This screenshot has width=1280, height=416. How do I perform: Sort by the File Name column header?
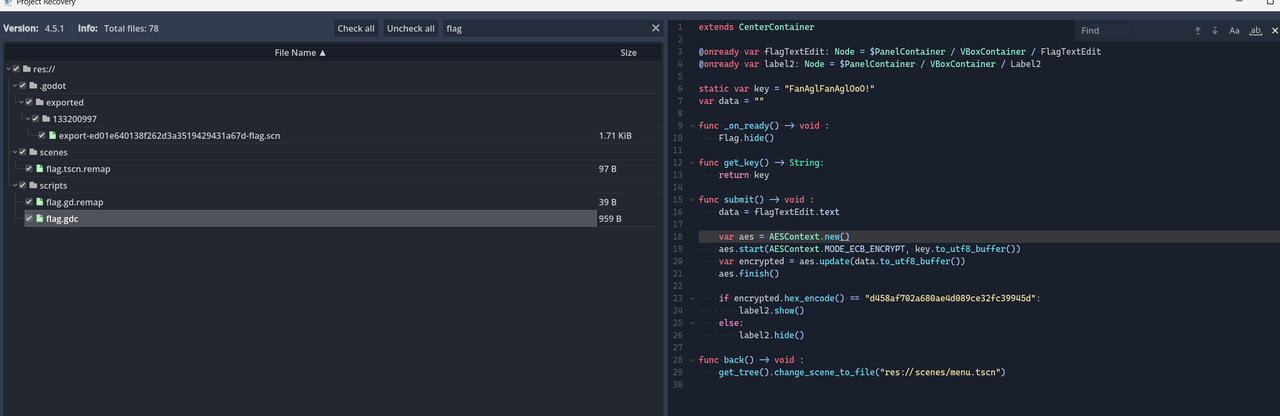click(300, 52)
